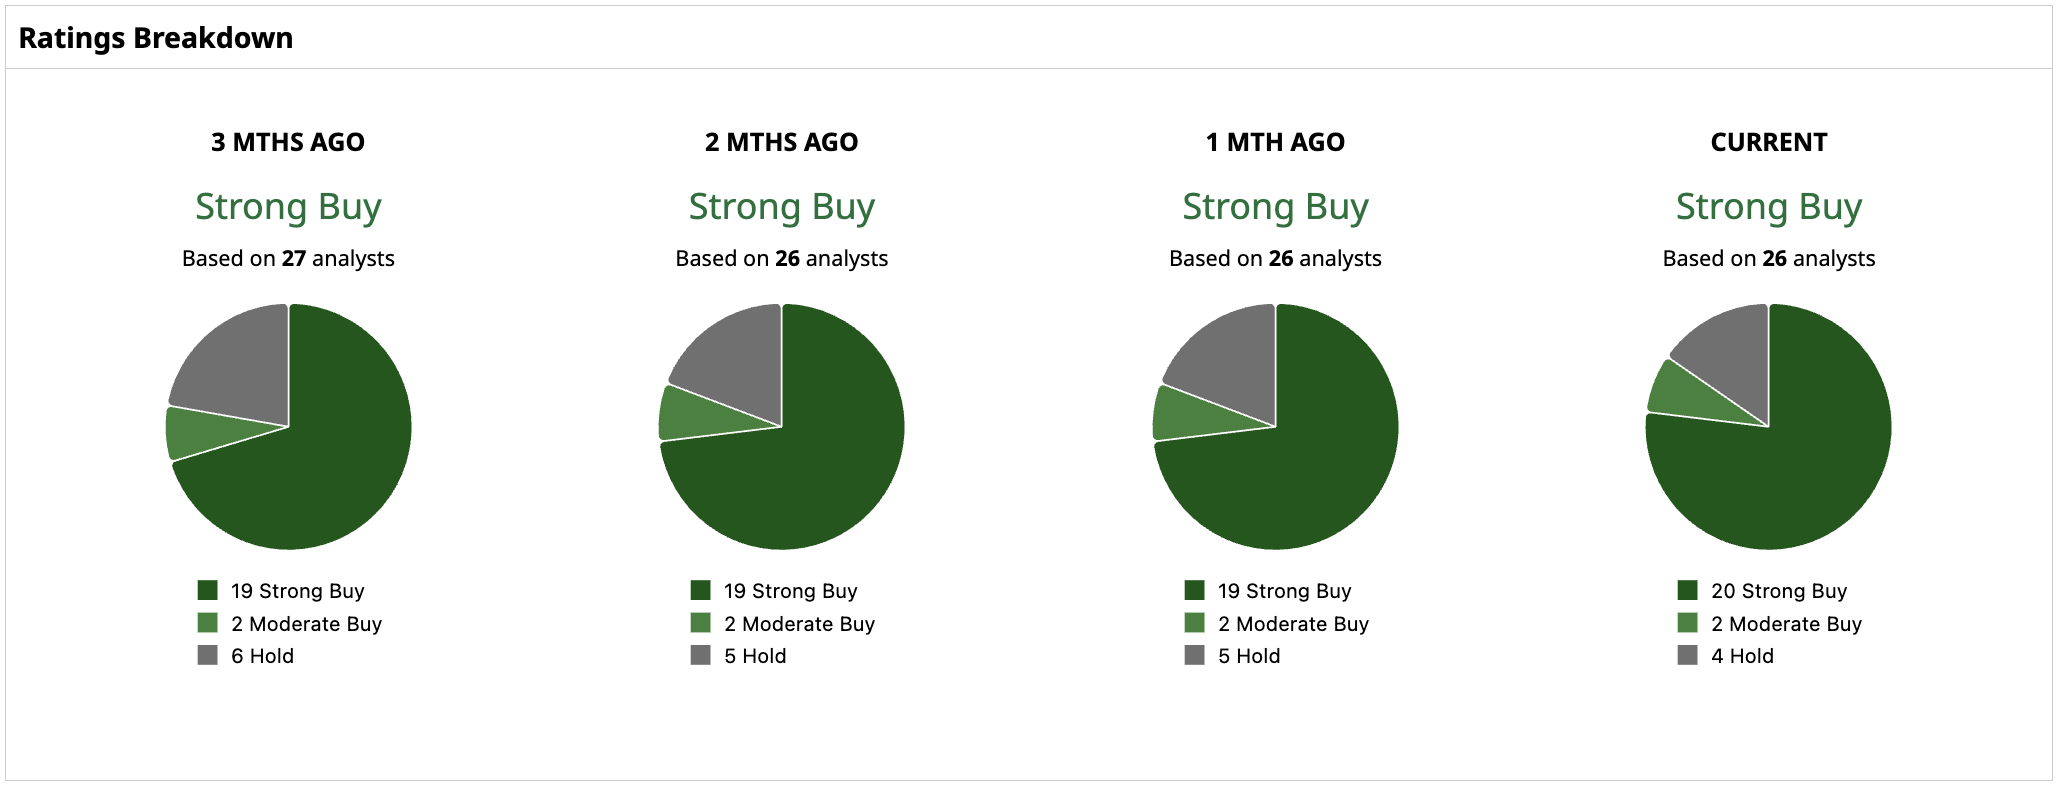Click the gray Hold swatch under 2 MTHS AGO

pyautogui.click(x=700, y=655)
